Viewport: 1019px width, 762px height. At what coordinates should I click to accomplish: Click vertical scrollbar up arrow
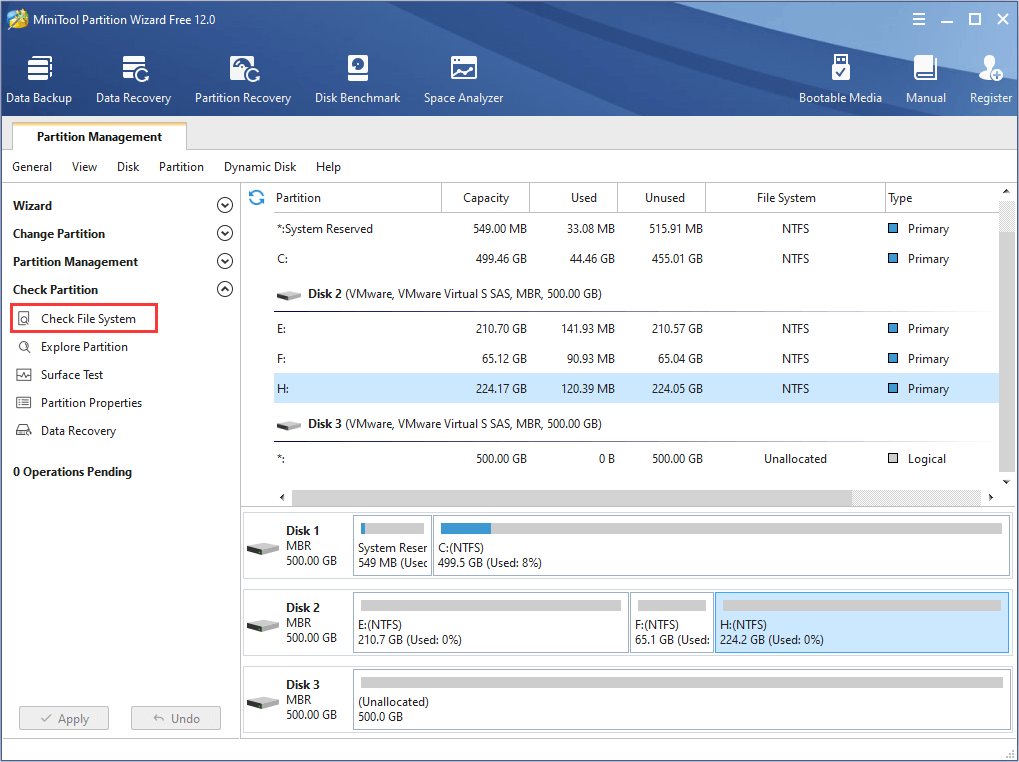coord(1006,191)
